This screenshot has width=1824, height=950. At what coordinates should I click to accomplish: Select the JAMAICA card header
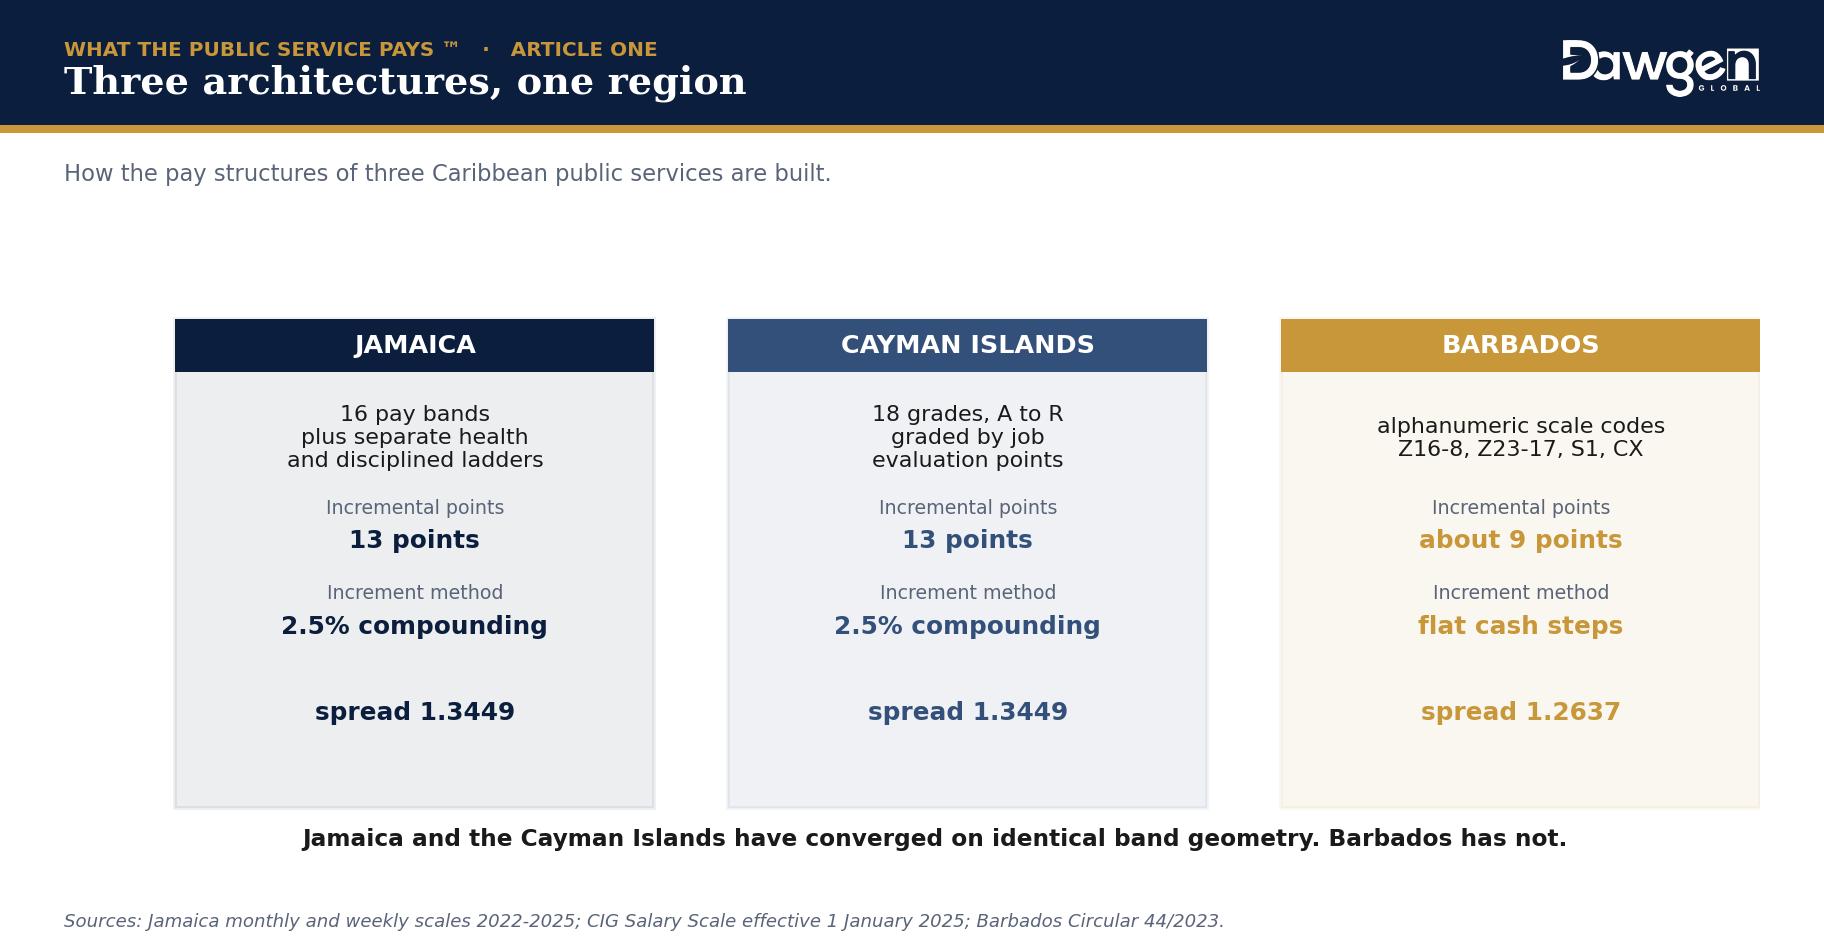[414, 345]
